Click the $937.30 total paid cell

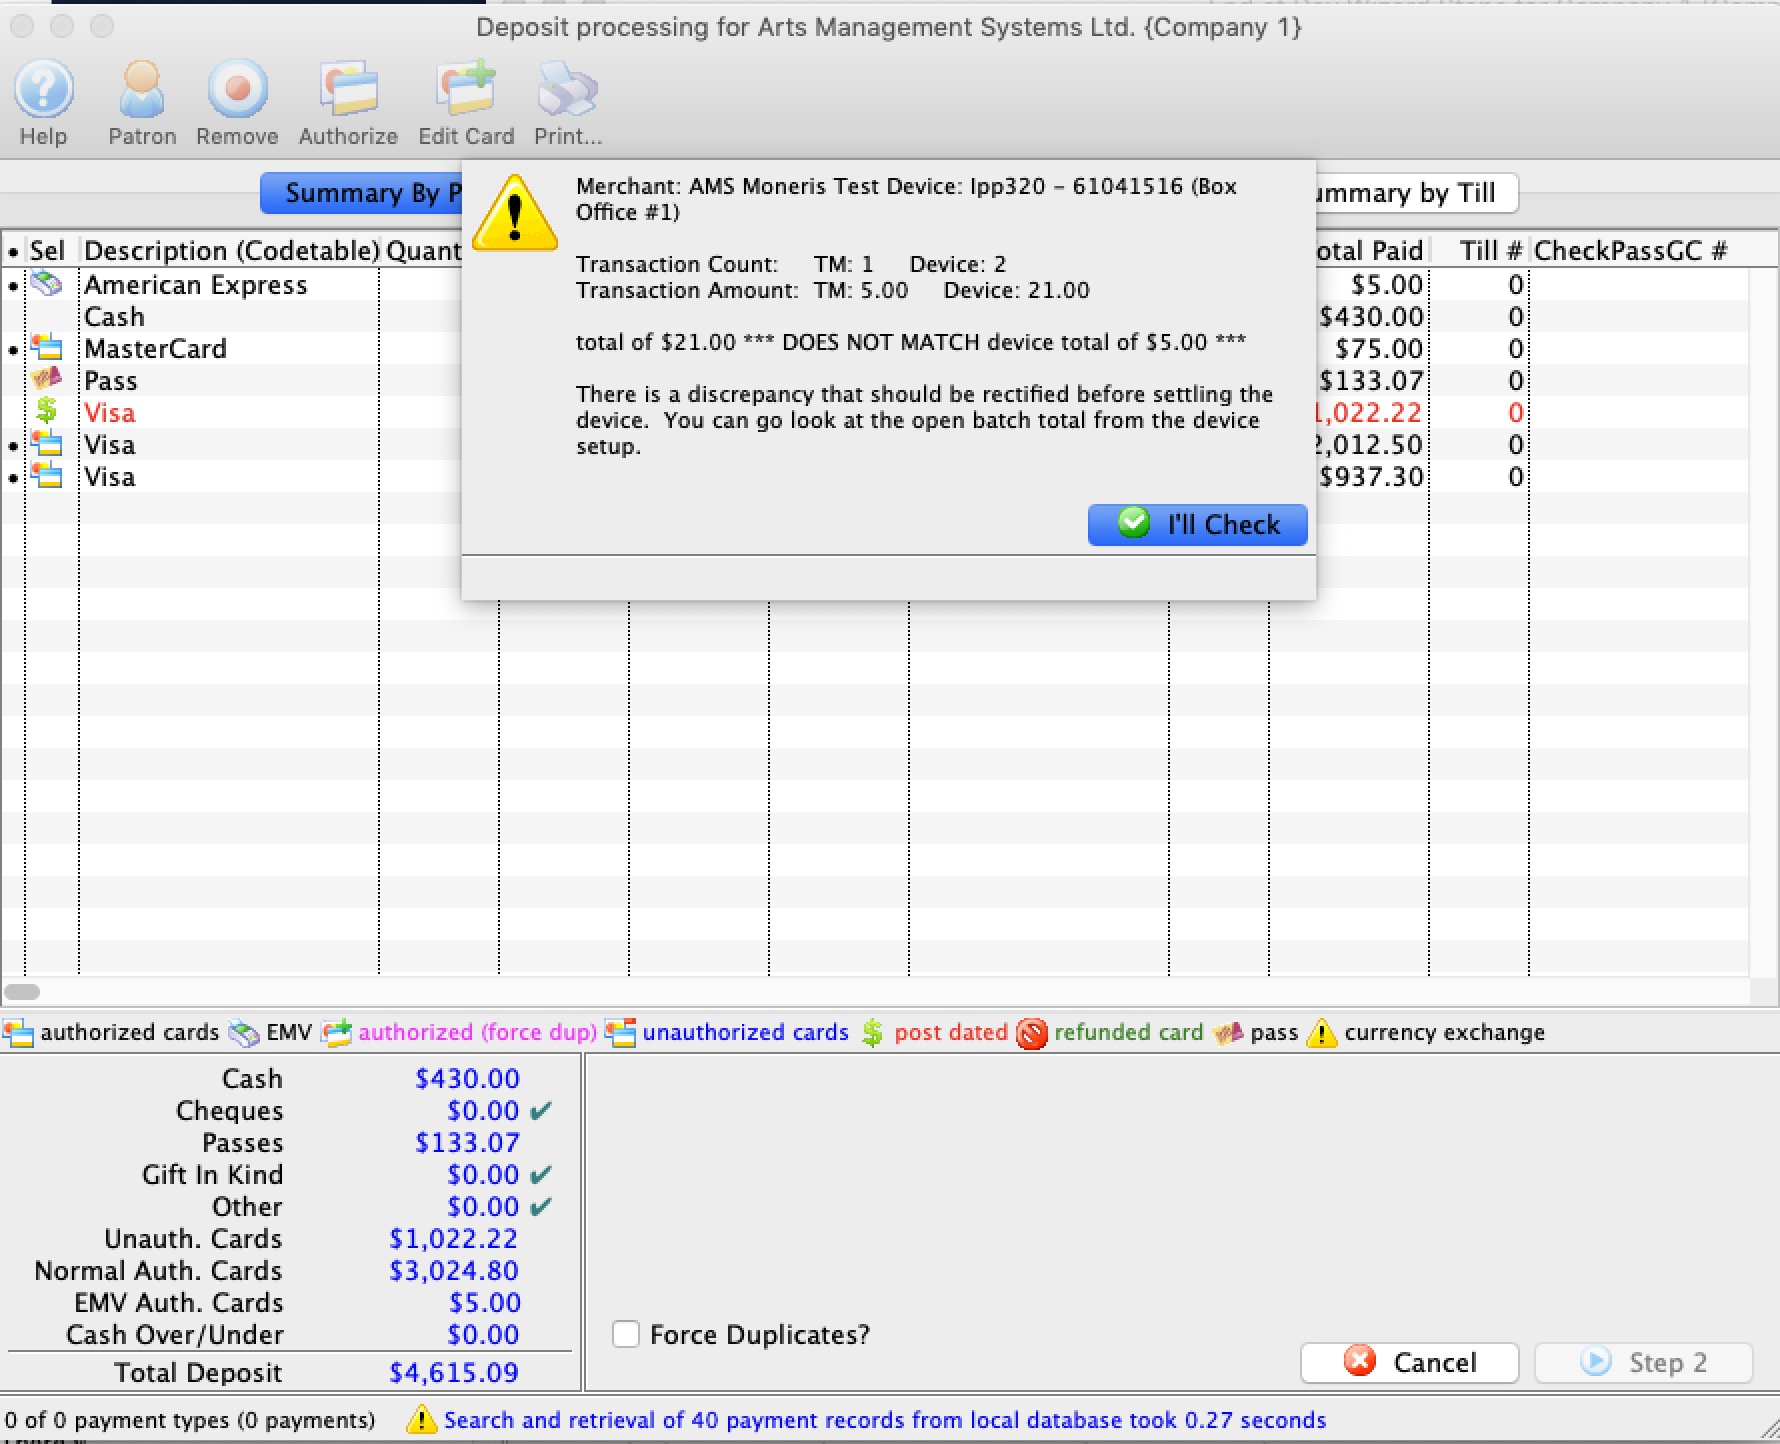(x=1371, y=476)
